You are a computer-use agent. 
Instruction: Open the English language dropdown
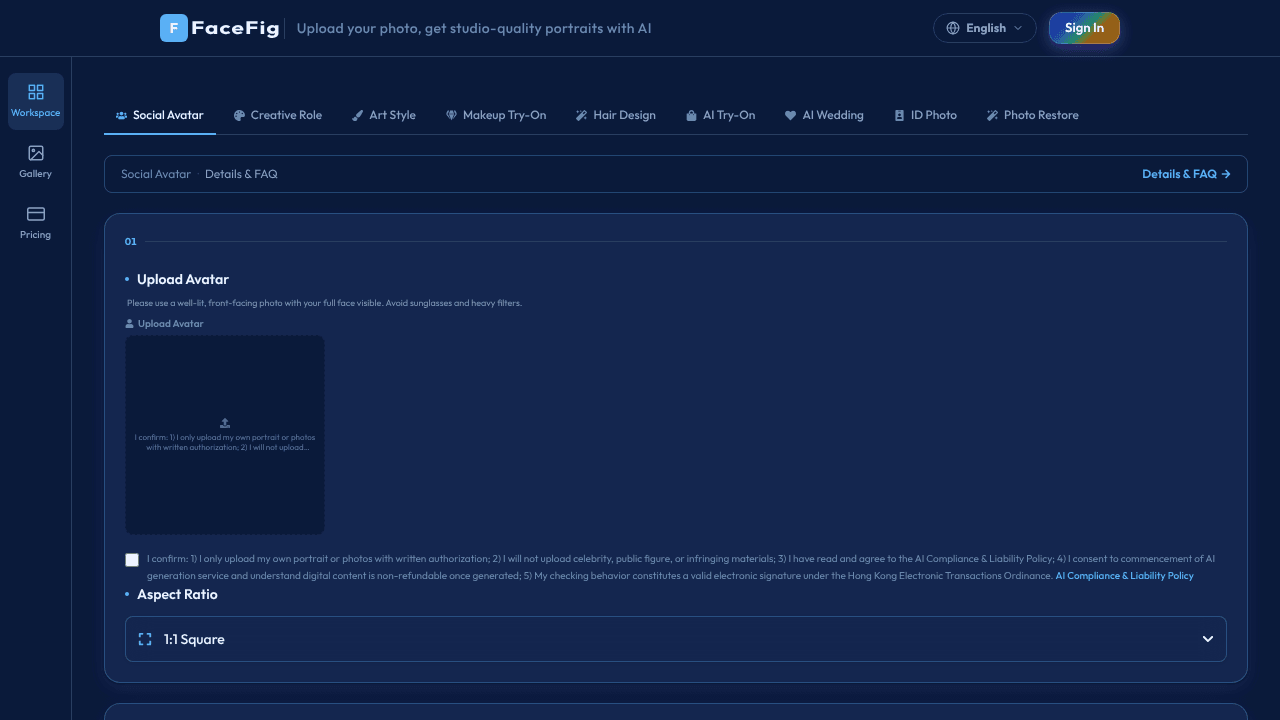click(x=984, y=28)
